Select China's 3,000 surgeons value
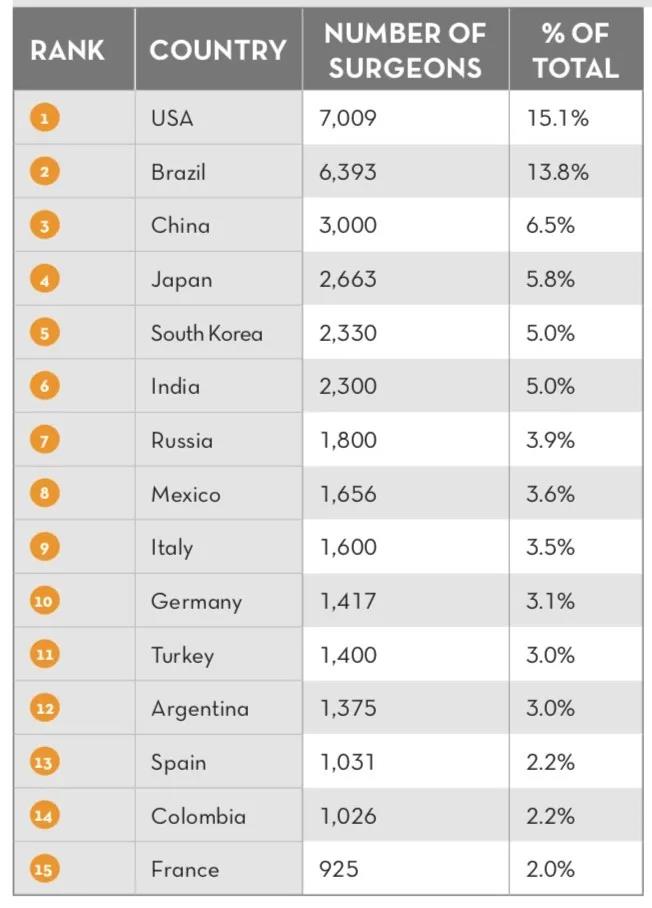Image resolution: width=652 pixels, height=908 pixels. 348,225
